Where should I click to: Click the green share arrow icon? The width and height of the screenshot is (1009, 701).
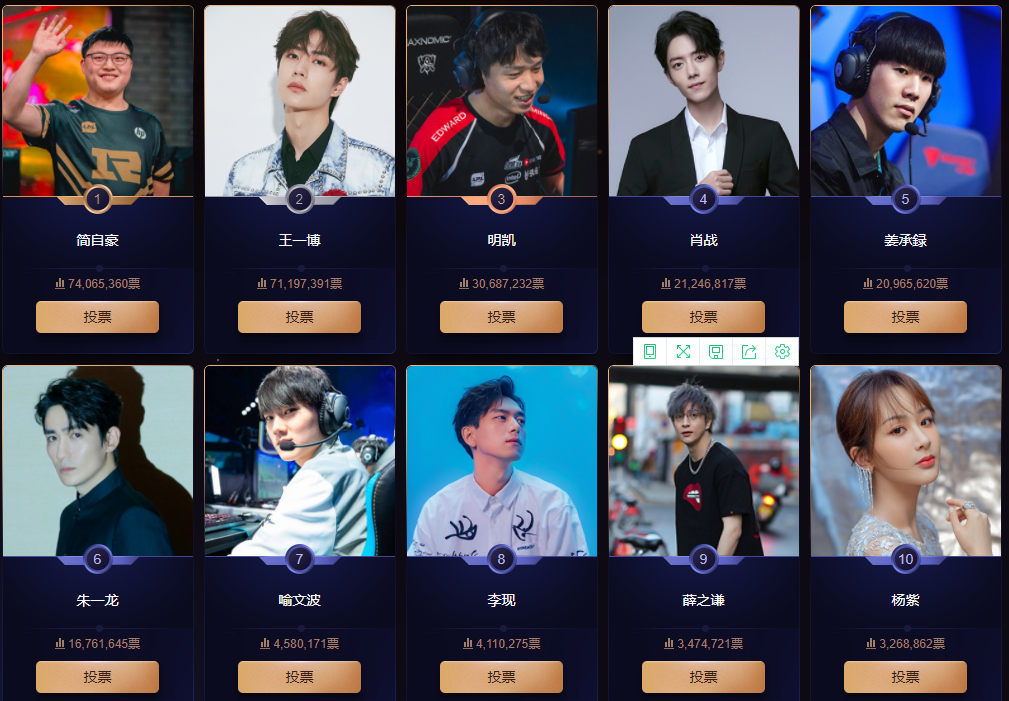(x=749, y=351)
